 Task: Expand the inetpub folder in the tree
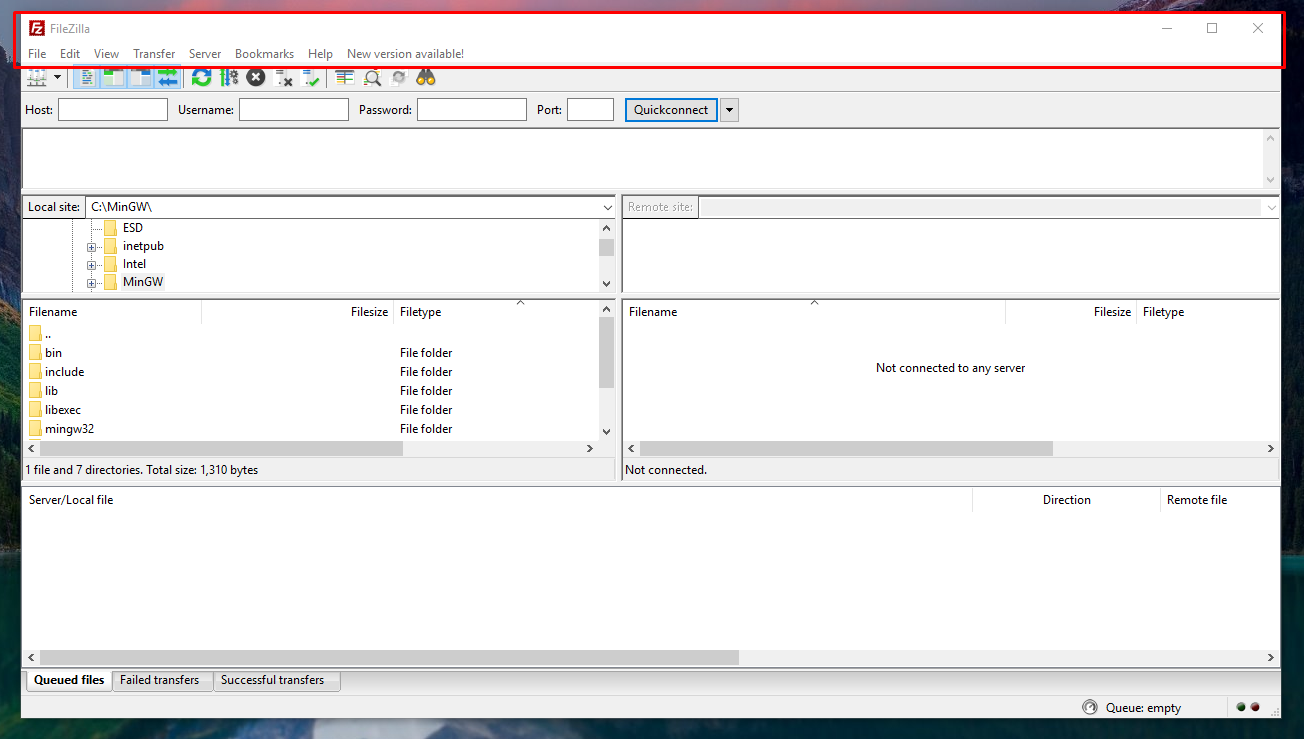pos(90,245)
